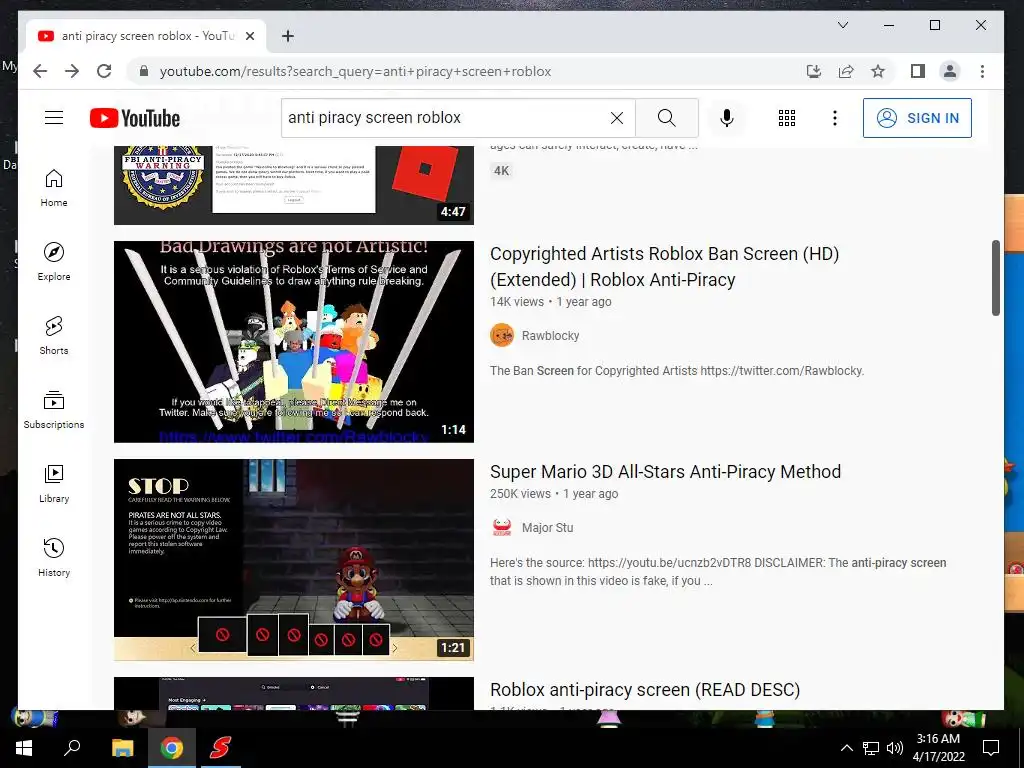Click the Rawblocky channel avatar
This screenshot has width=1024, height=768.
pyautogui.click(x=502, y=336)
